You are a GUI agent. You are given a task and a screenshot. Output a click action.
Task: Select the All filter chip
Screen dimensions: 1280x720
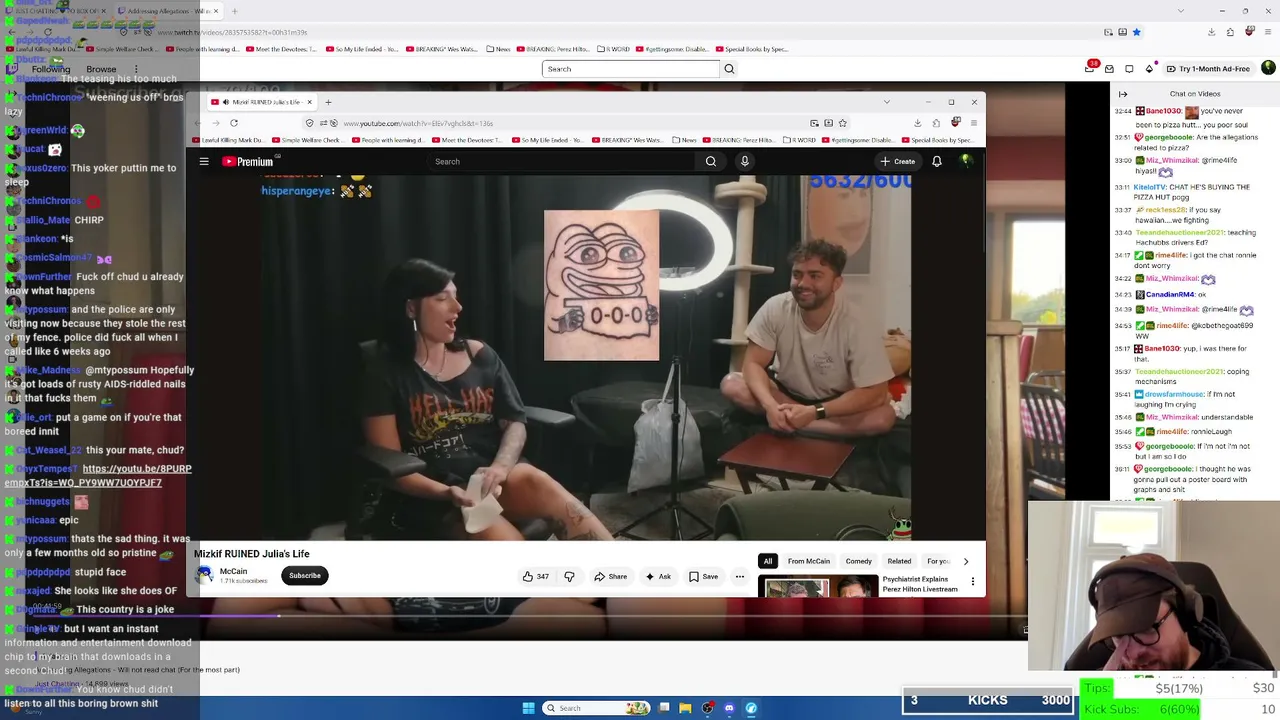pyautogui.click(x=768, y=561)
